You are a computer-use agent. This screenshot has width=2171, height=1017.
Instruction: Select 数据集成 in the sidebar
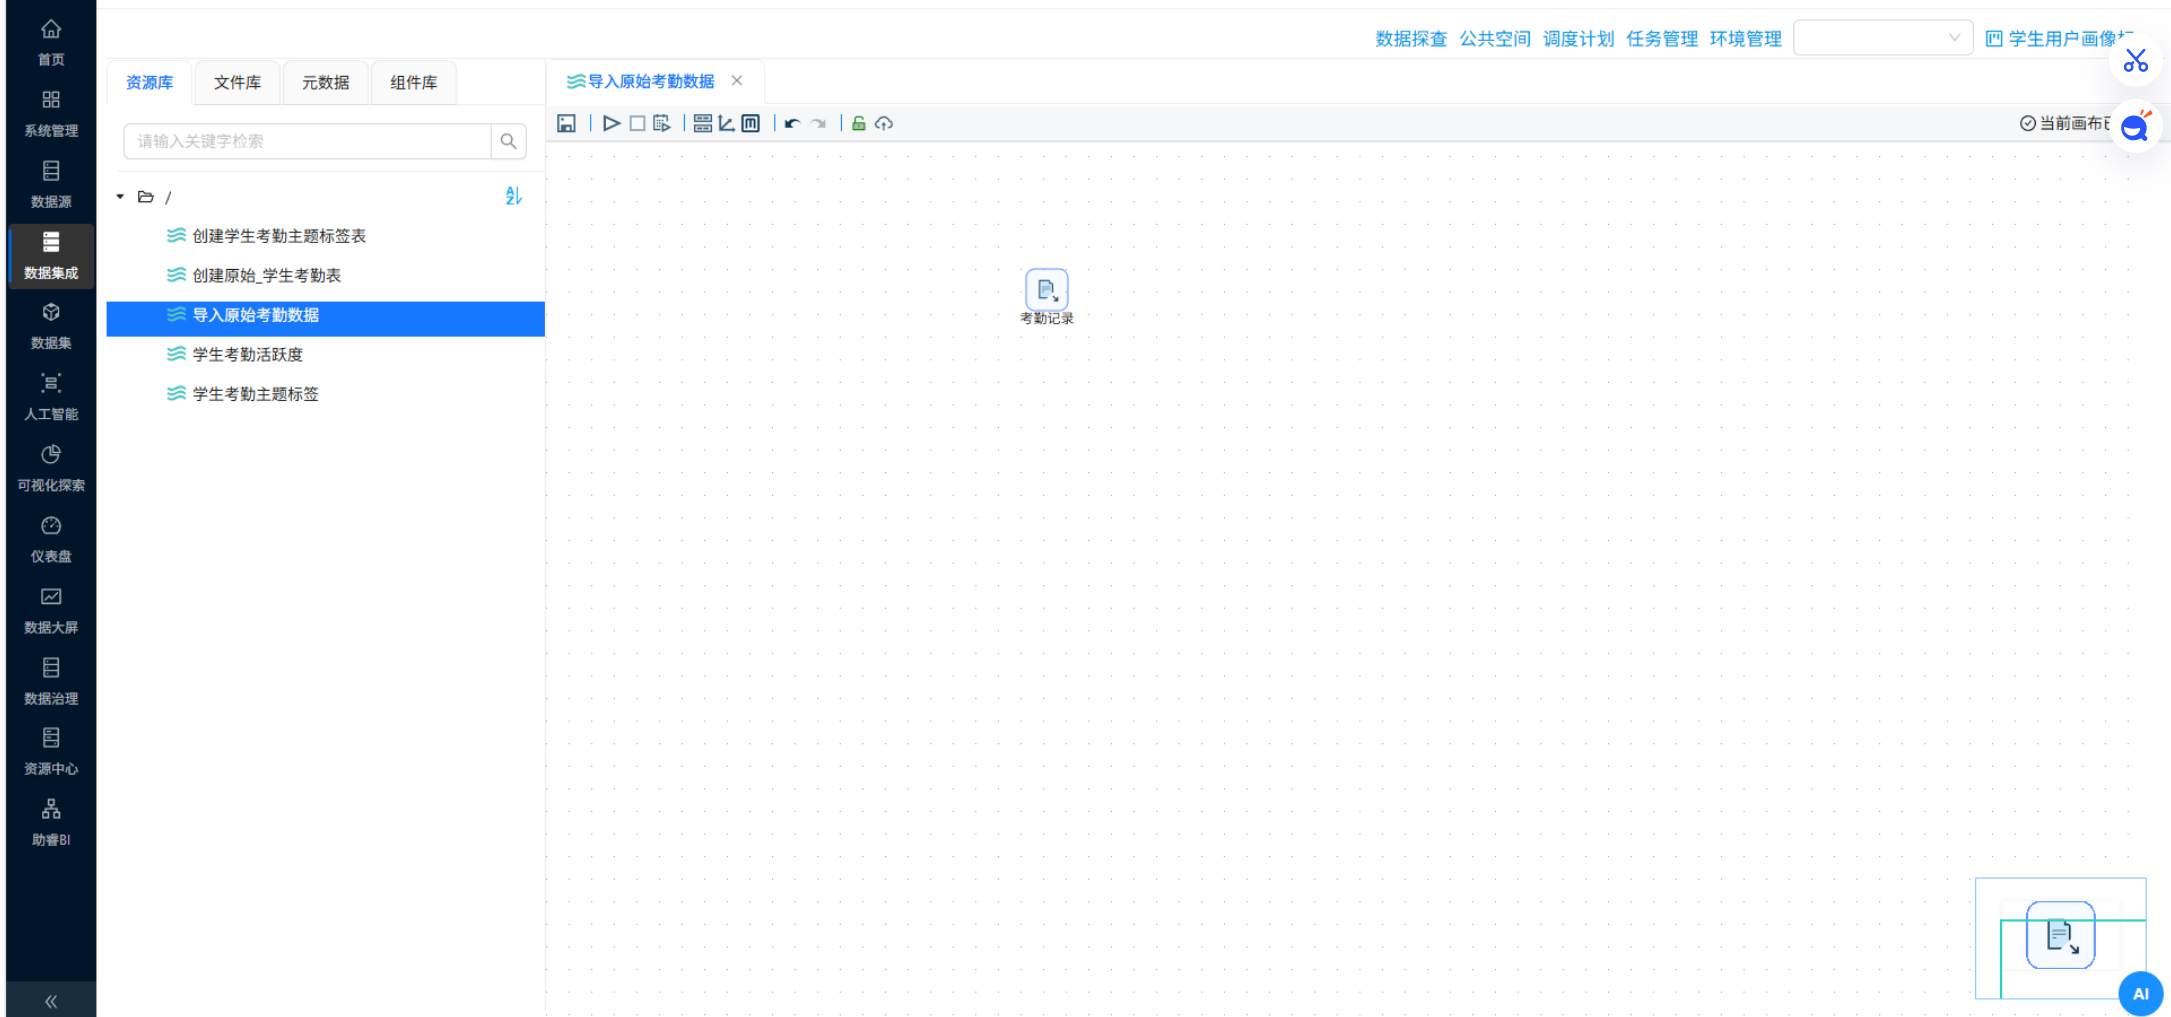click(x=51, y=255)
